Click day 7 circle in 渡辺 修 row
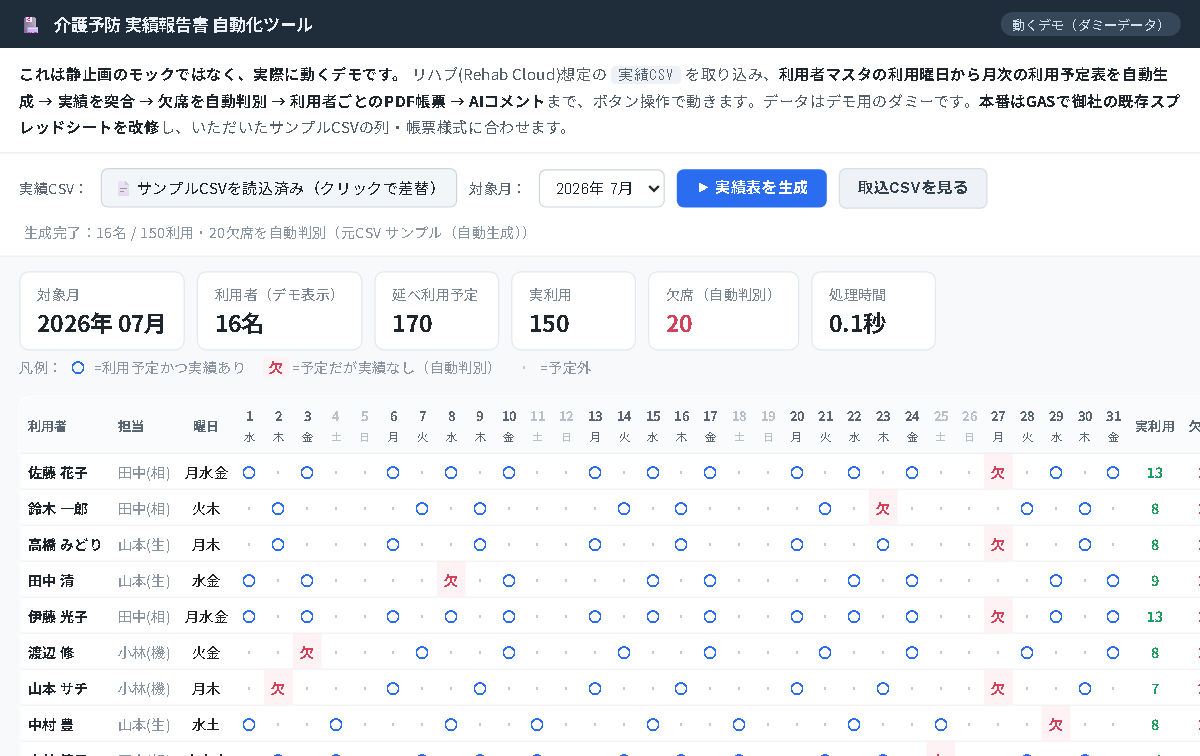This screenshot has width=1200, height=756. tap(422, 652)
